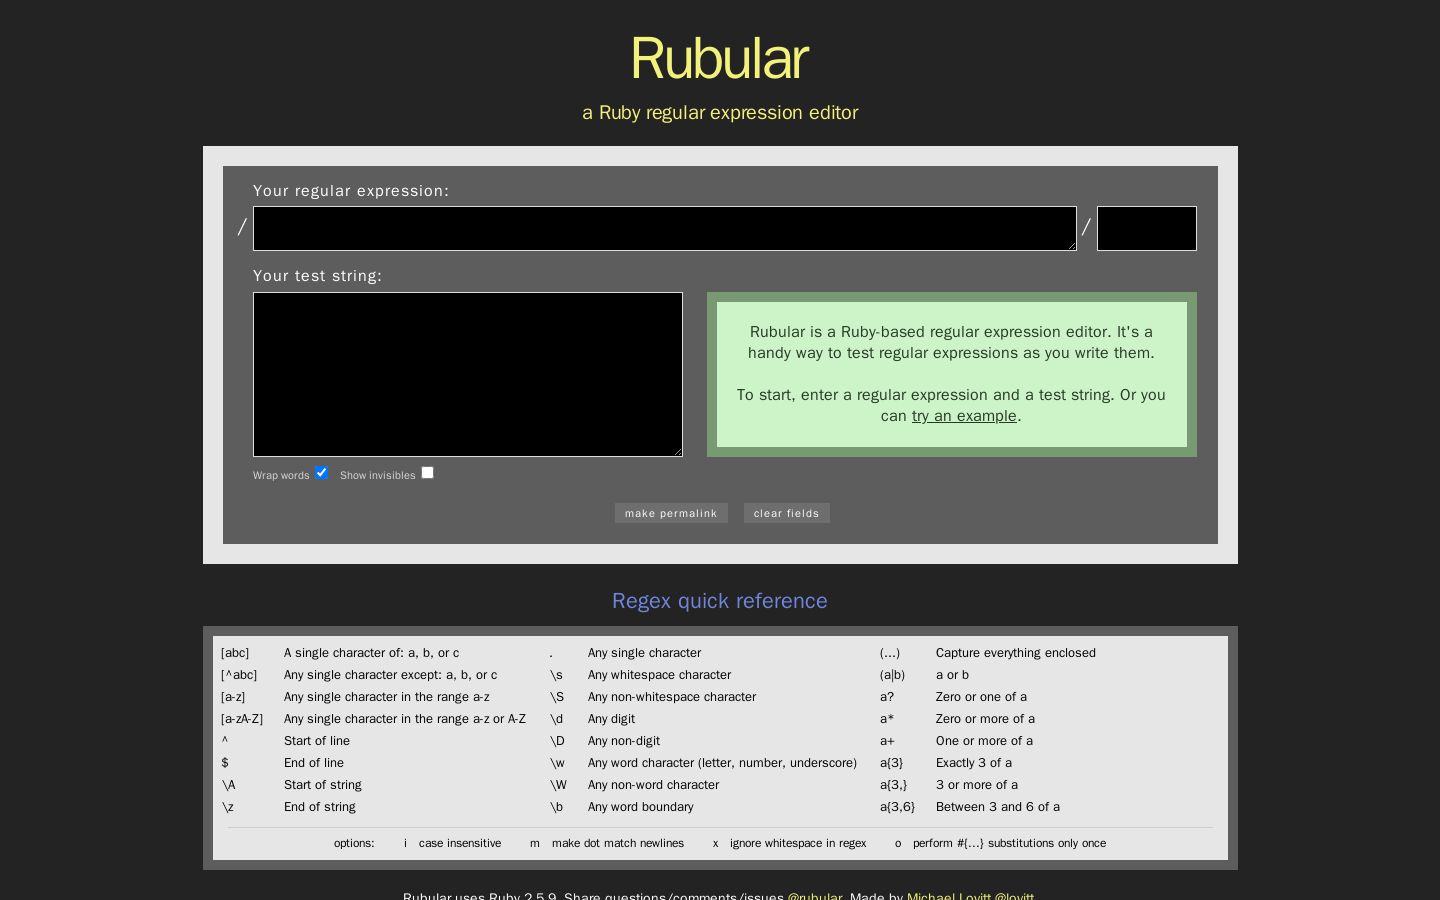Click the "Wrap words" label text

pos(281,476)
